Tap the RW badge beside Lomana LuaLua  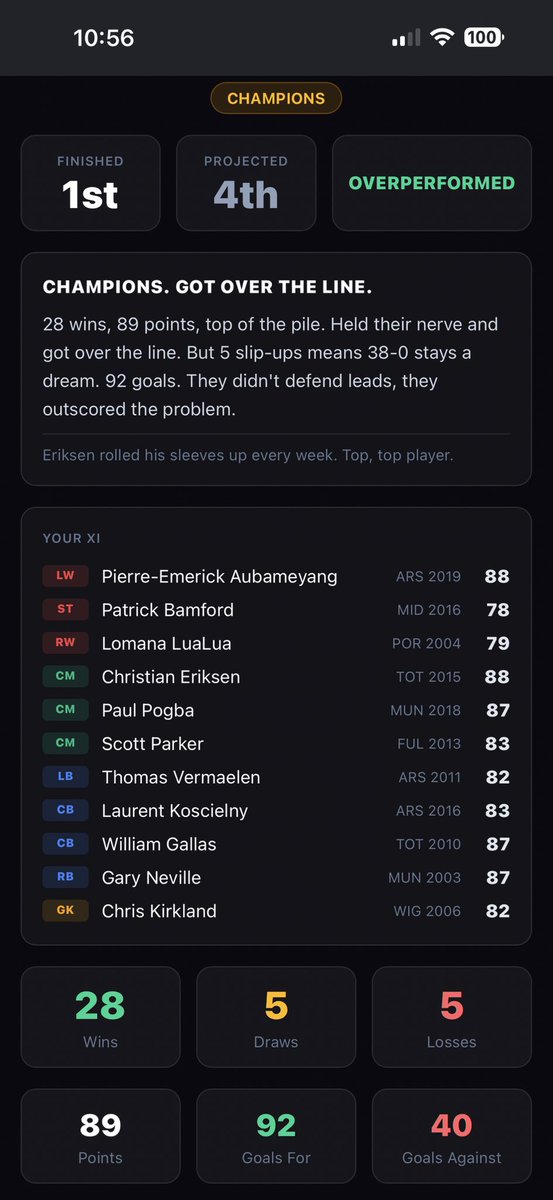(65, 643)
